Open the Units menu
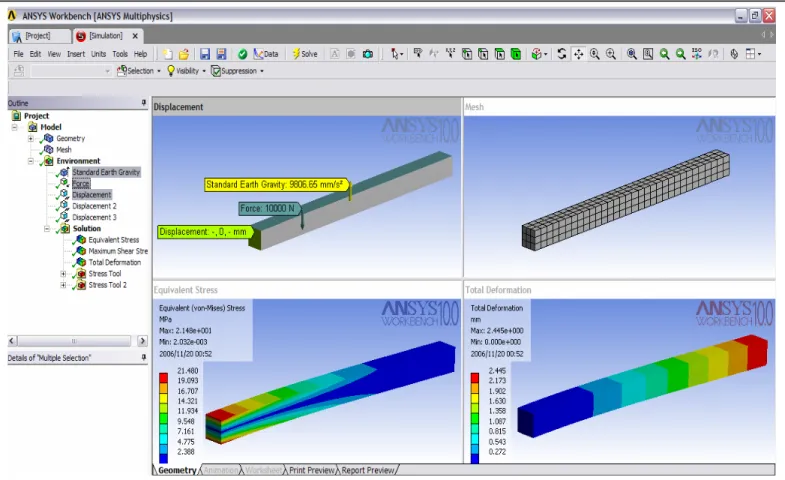The width and height of the screenshot is (785, 480). 98,54
